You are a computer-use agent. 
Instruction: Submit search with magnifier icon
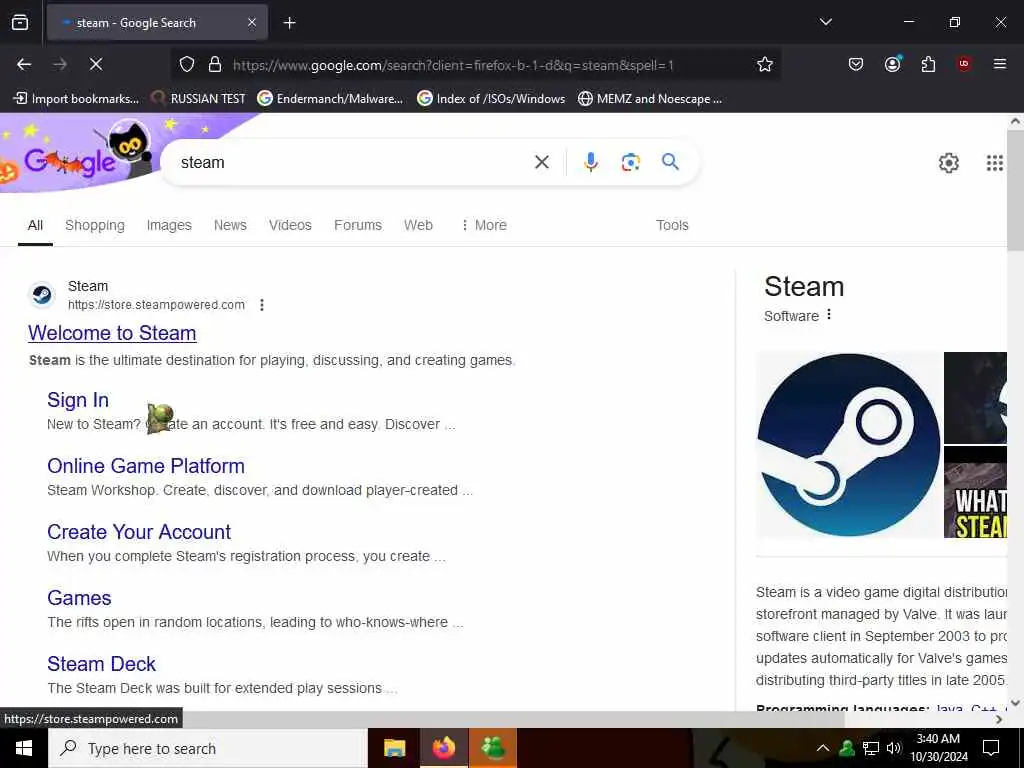pos(670,161)
